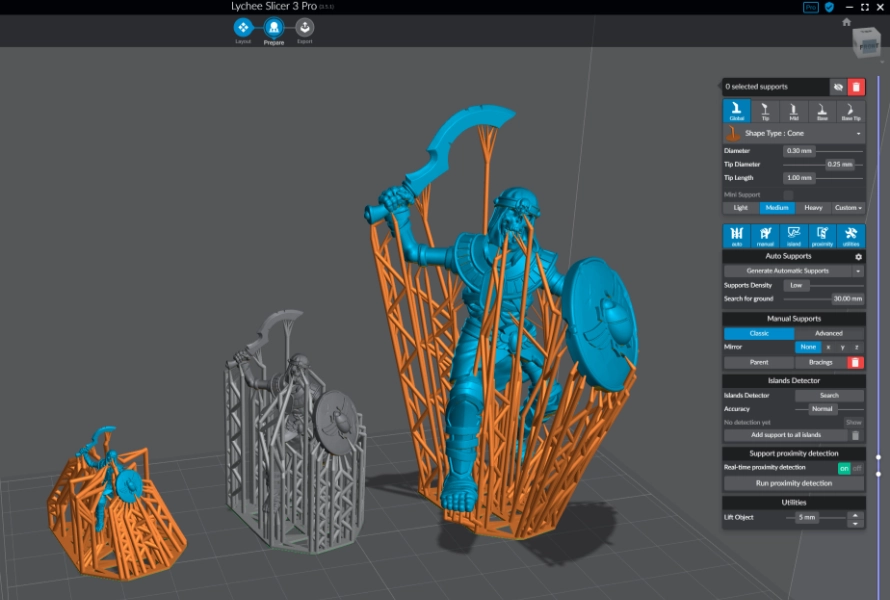Screen dimensions: 890x600
Task: Go to the Layout workflow step
Action: [x=243, y=29]
